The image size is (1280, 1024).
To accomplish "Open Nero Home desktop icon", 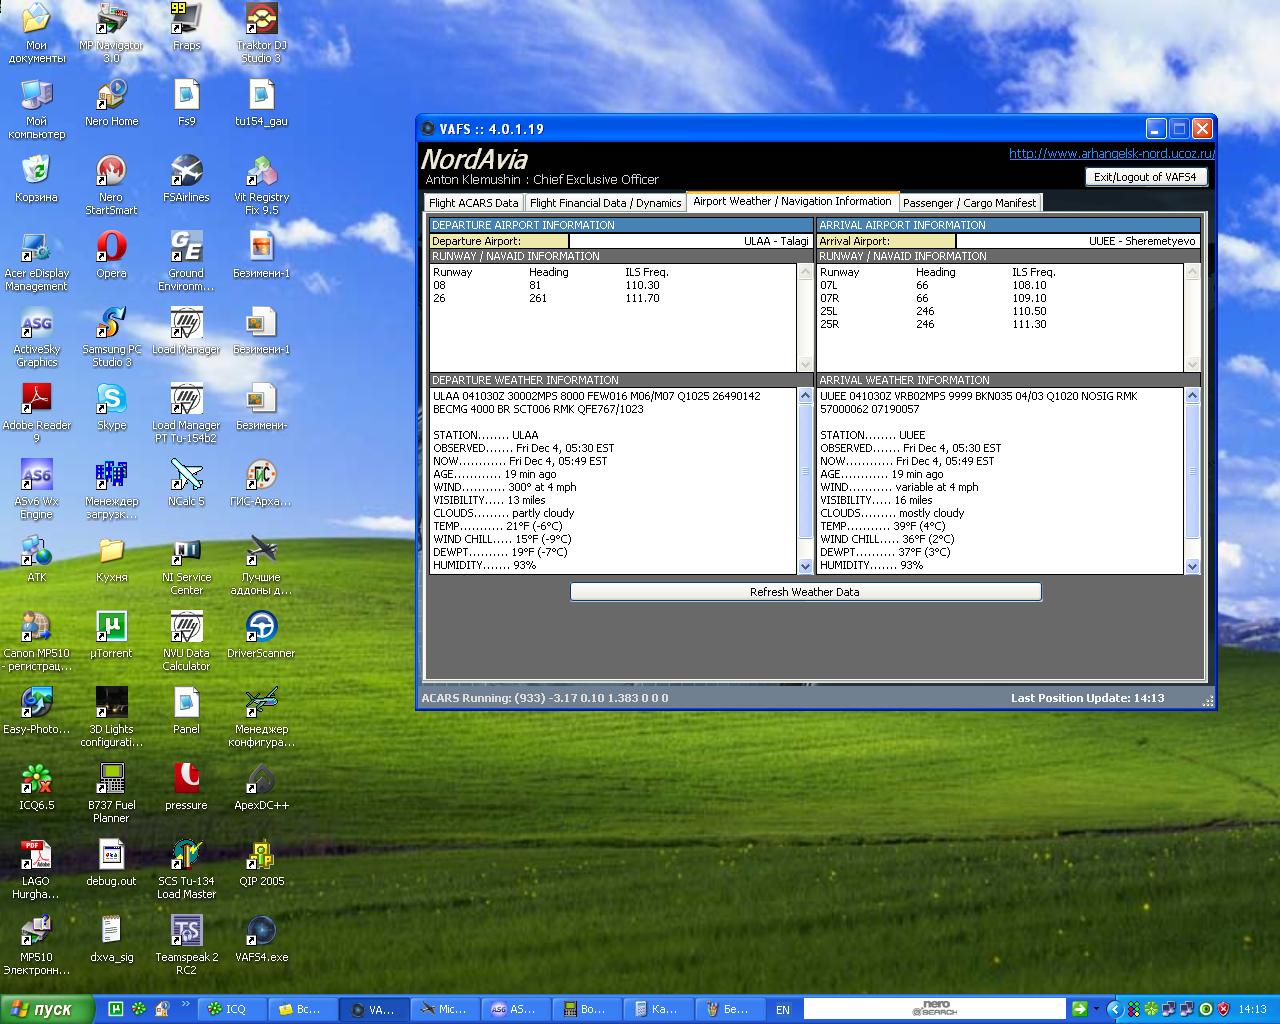I will tap(111, 103).
